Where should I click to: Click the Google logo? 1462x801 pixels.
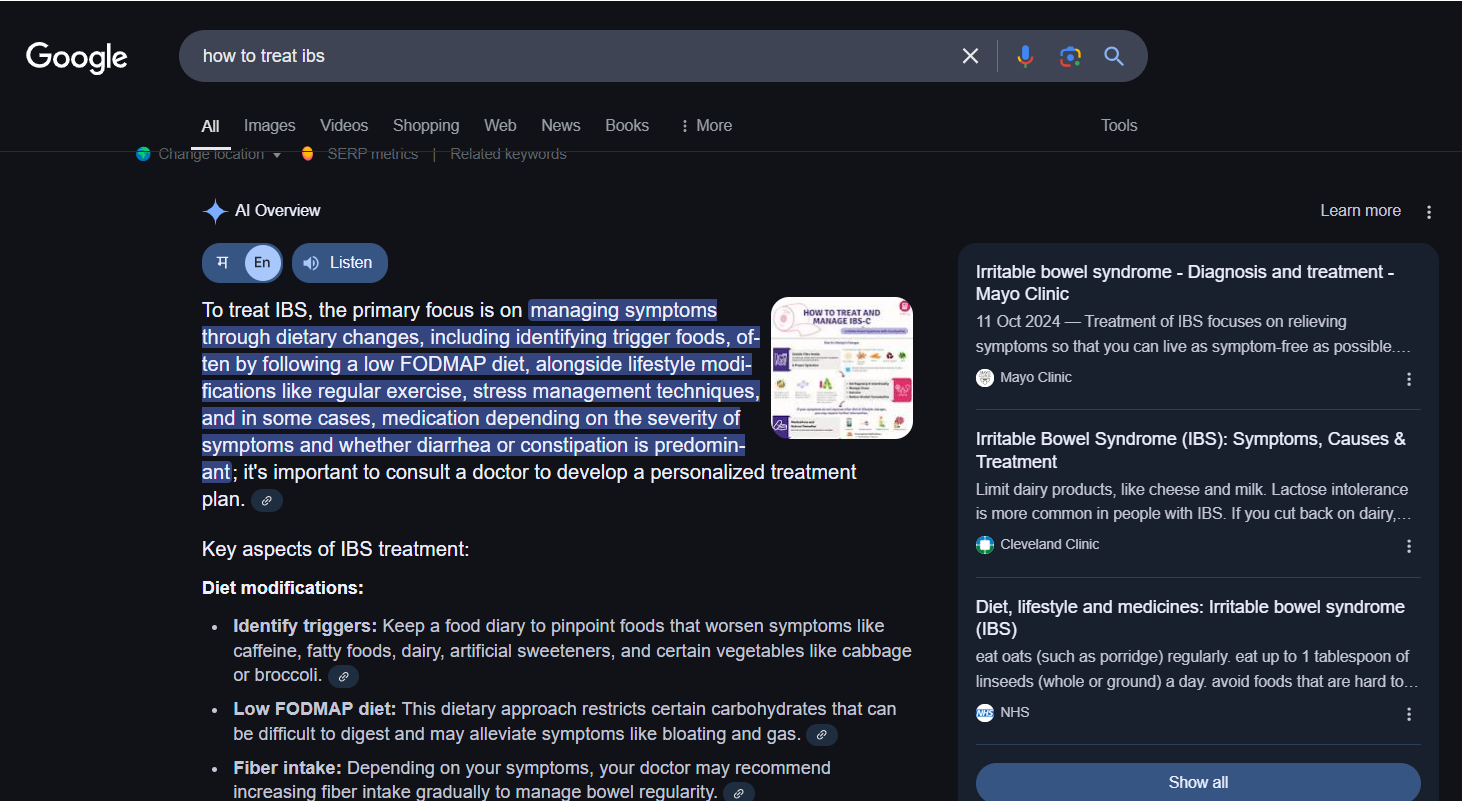coord(77,57)
